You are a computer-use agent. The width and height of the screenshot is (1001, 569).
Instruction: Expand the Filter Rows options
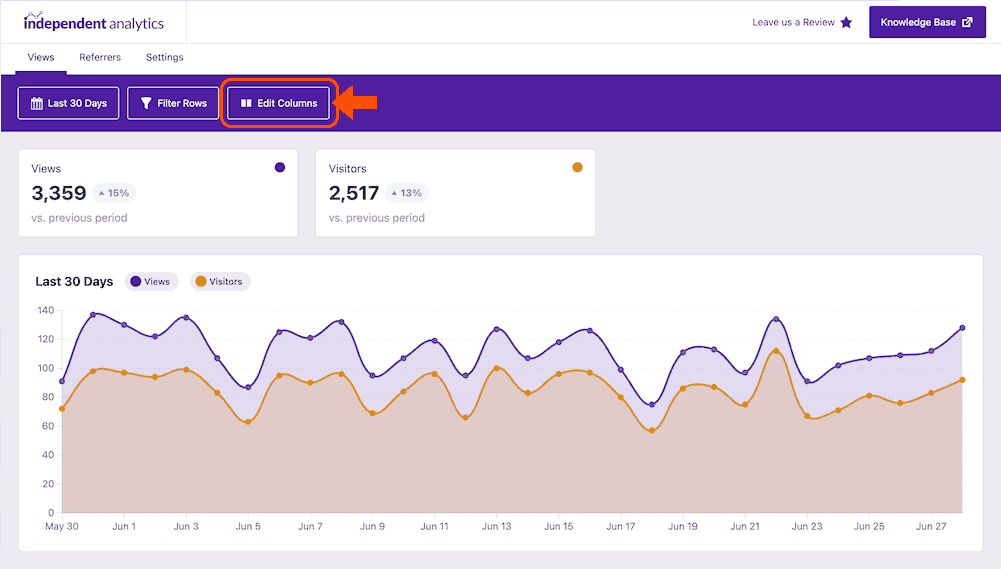pyautogui.click(x=173, y=103)
